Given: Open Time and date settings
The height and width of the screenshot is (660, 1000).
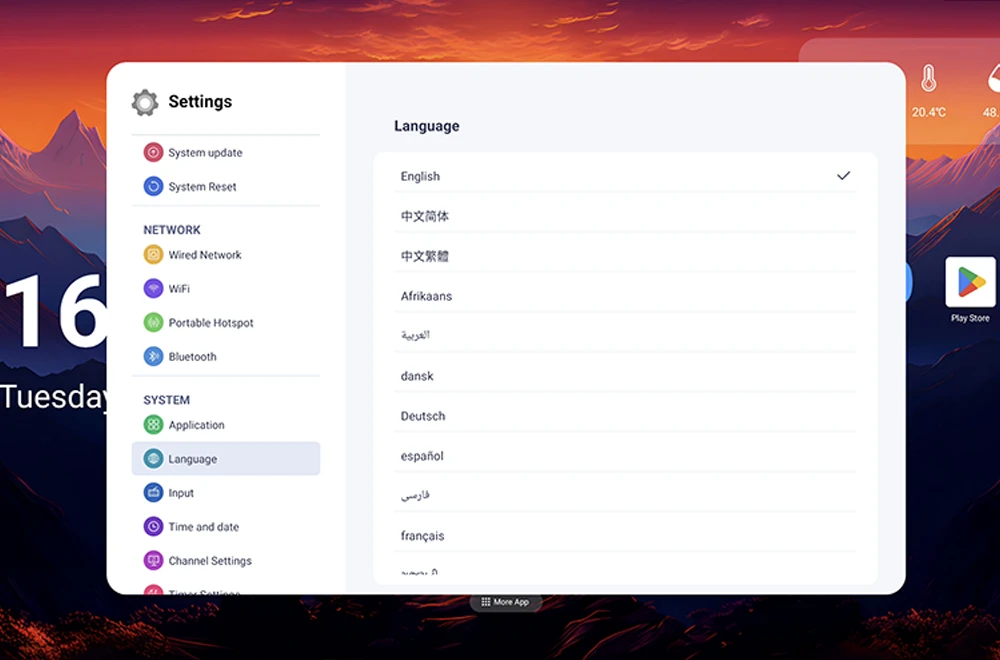Looking at the screenshot, I should tap(226, 527).
